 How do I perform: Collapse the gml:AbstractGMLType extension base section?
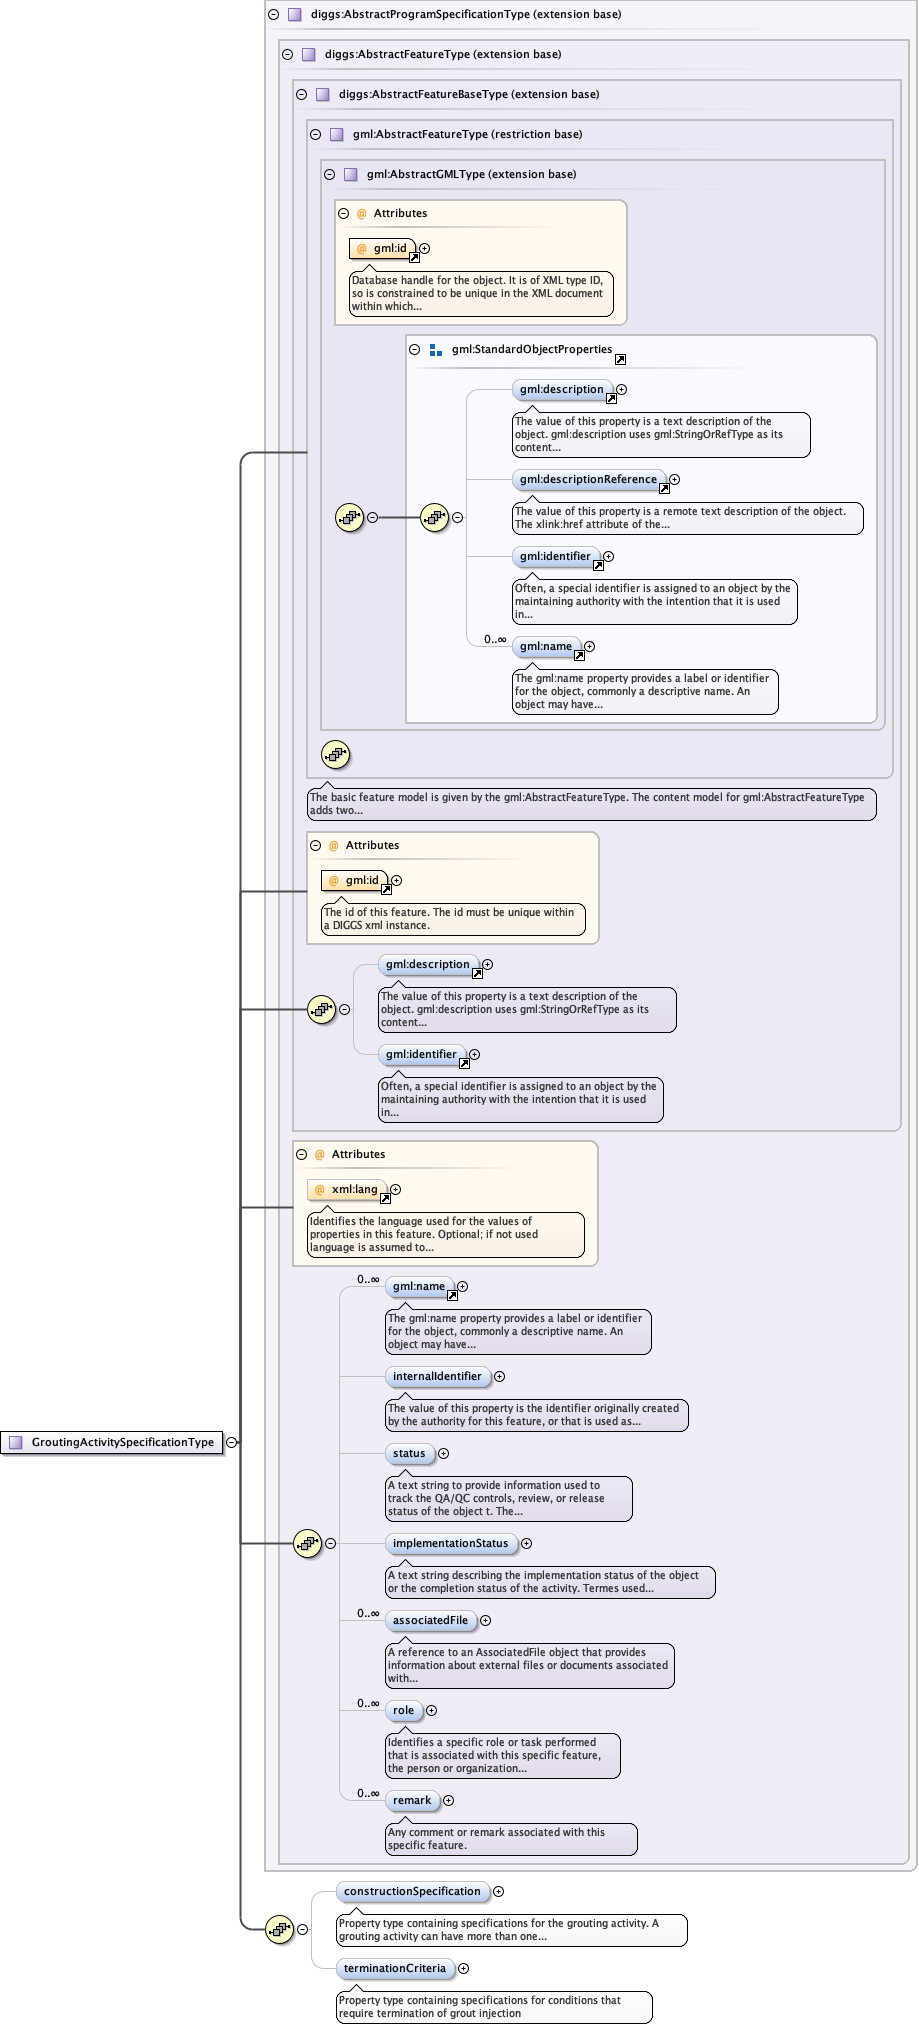pos(329,174)
